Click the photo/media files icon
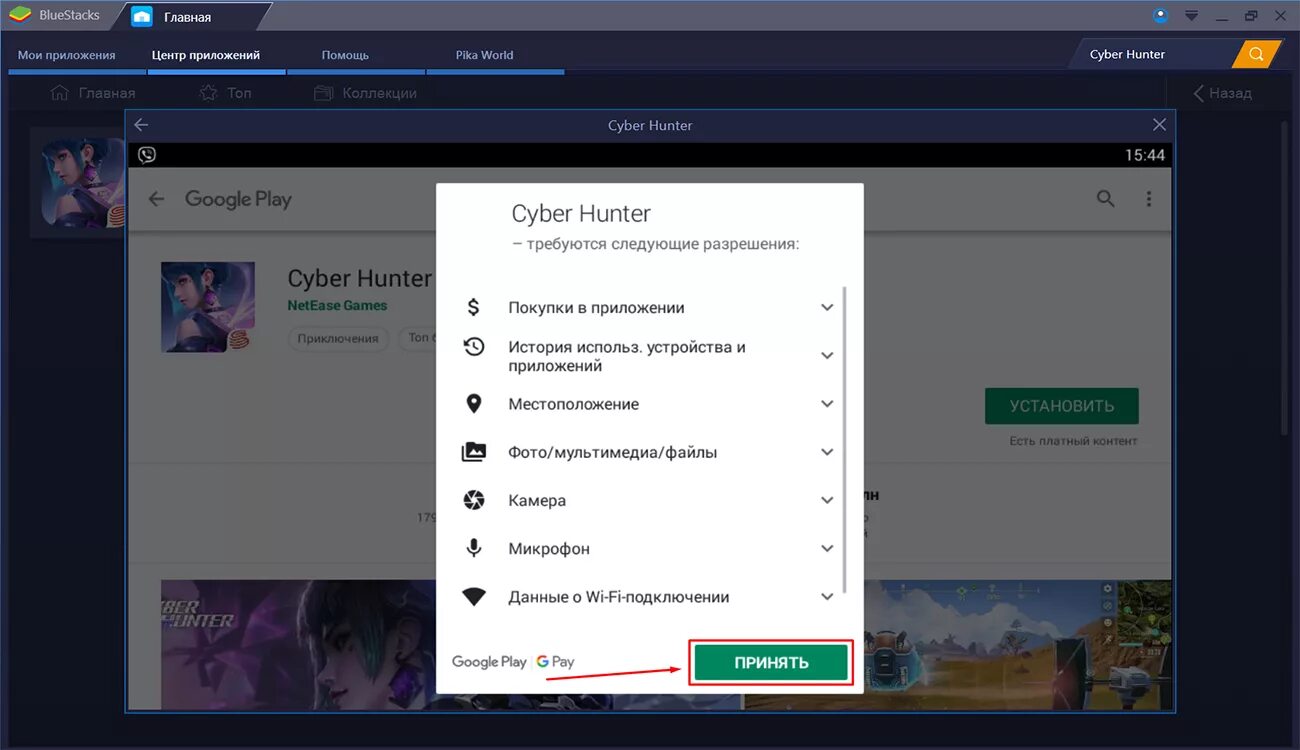 pos(474,452)
